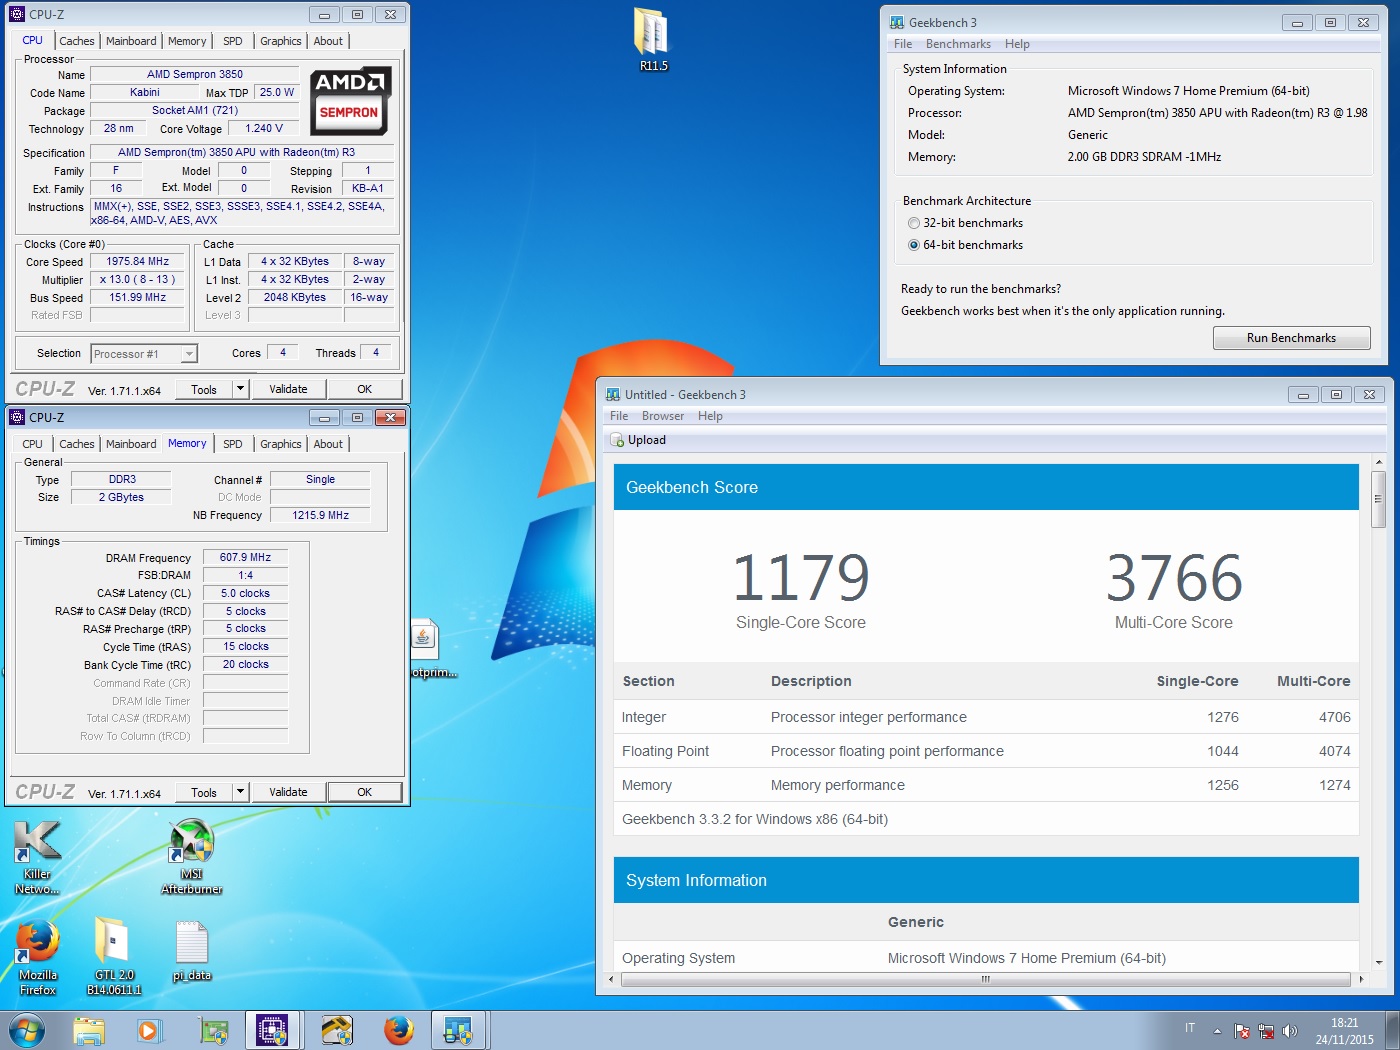Screen dimensions: 1400x1050
Task: Open Firefox from the taskbar
Action: pyautogui.click(x=399, y=1030)
